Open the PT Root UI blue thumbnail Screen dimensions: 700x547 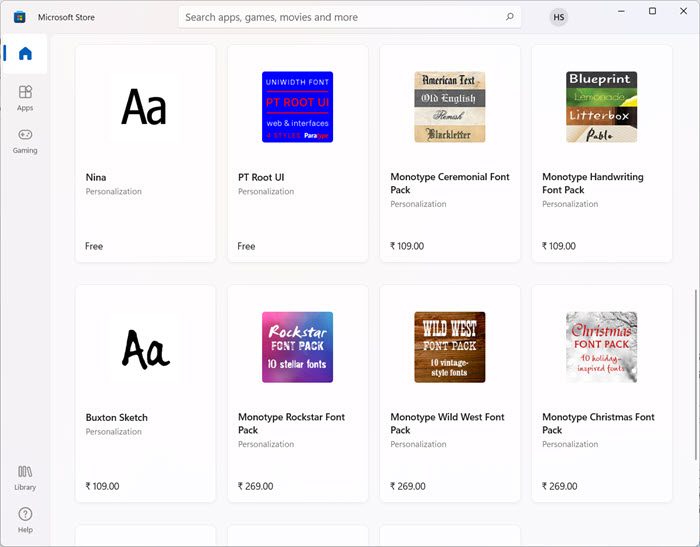[297, 107]
